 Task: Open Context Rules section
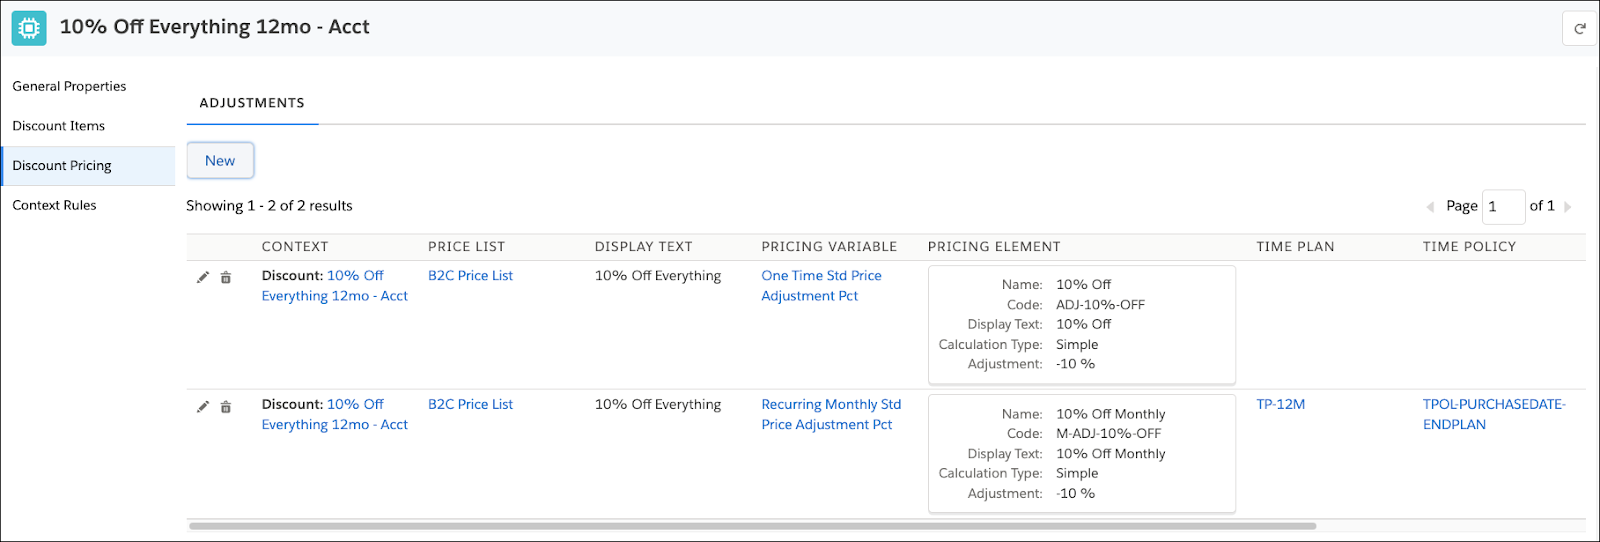(54, 205)
